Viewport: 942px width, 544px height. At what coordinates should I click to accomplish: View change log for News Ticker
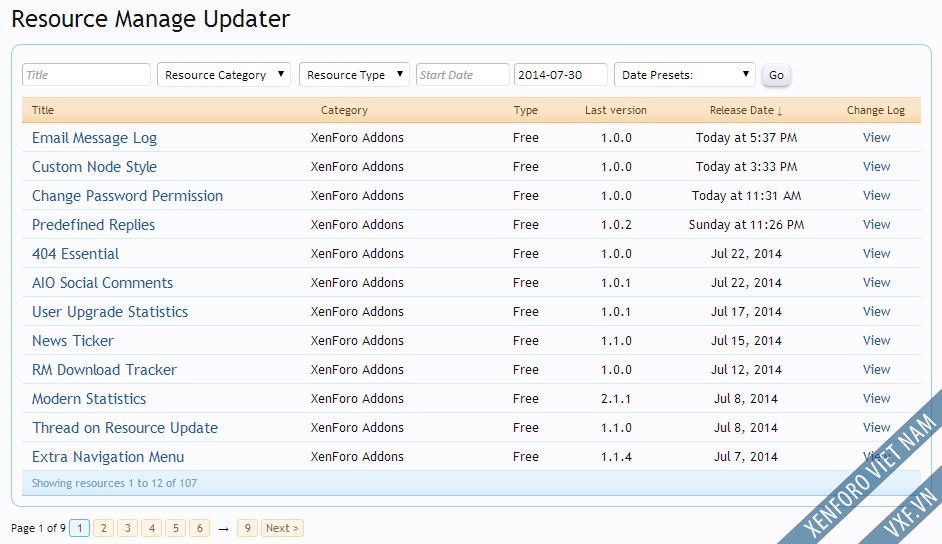[877, 340]
